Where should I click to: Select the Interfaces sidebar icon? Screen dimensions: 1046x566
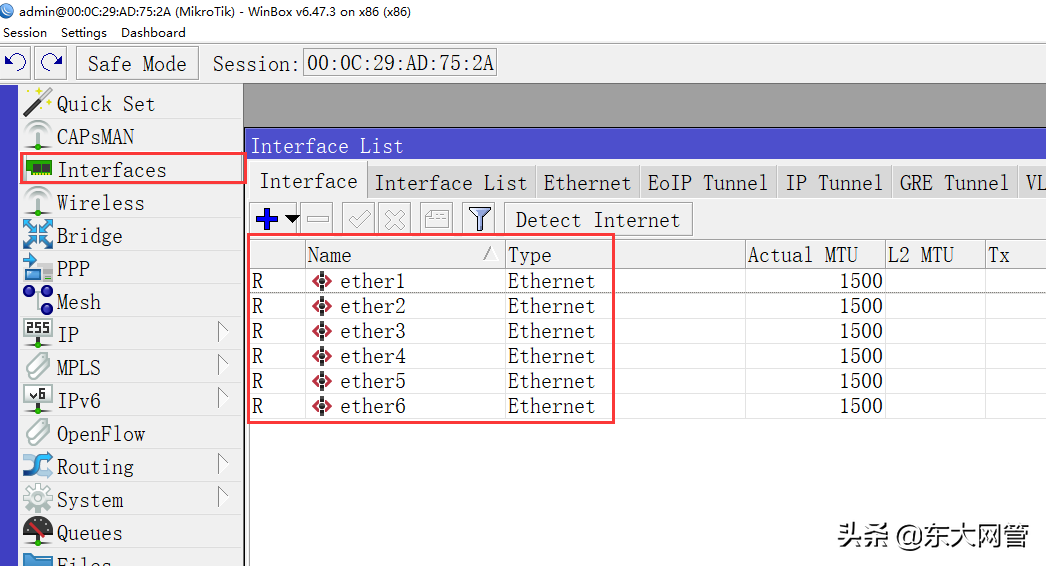pyautogui.click(x=40, y=169)
